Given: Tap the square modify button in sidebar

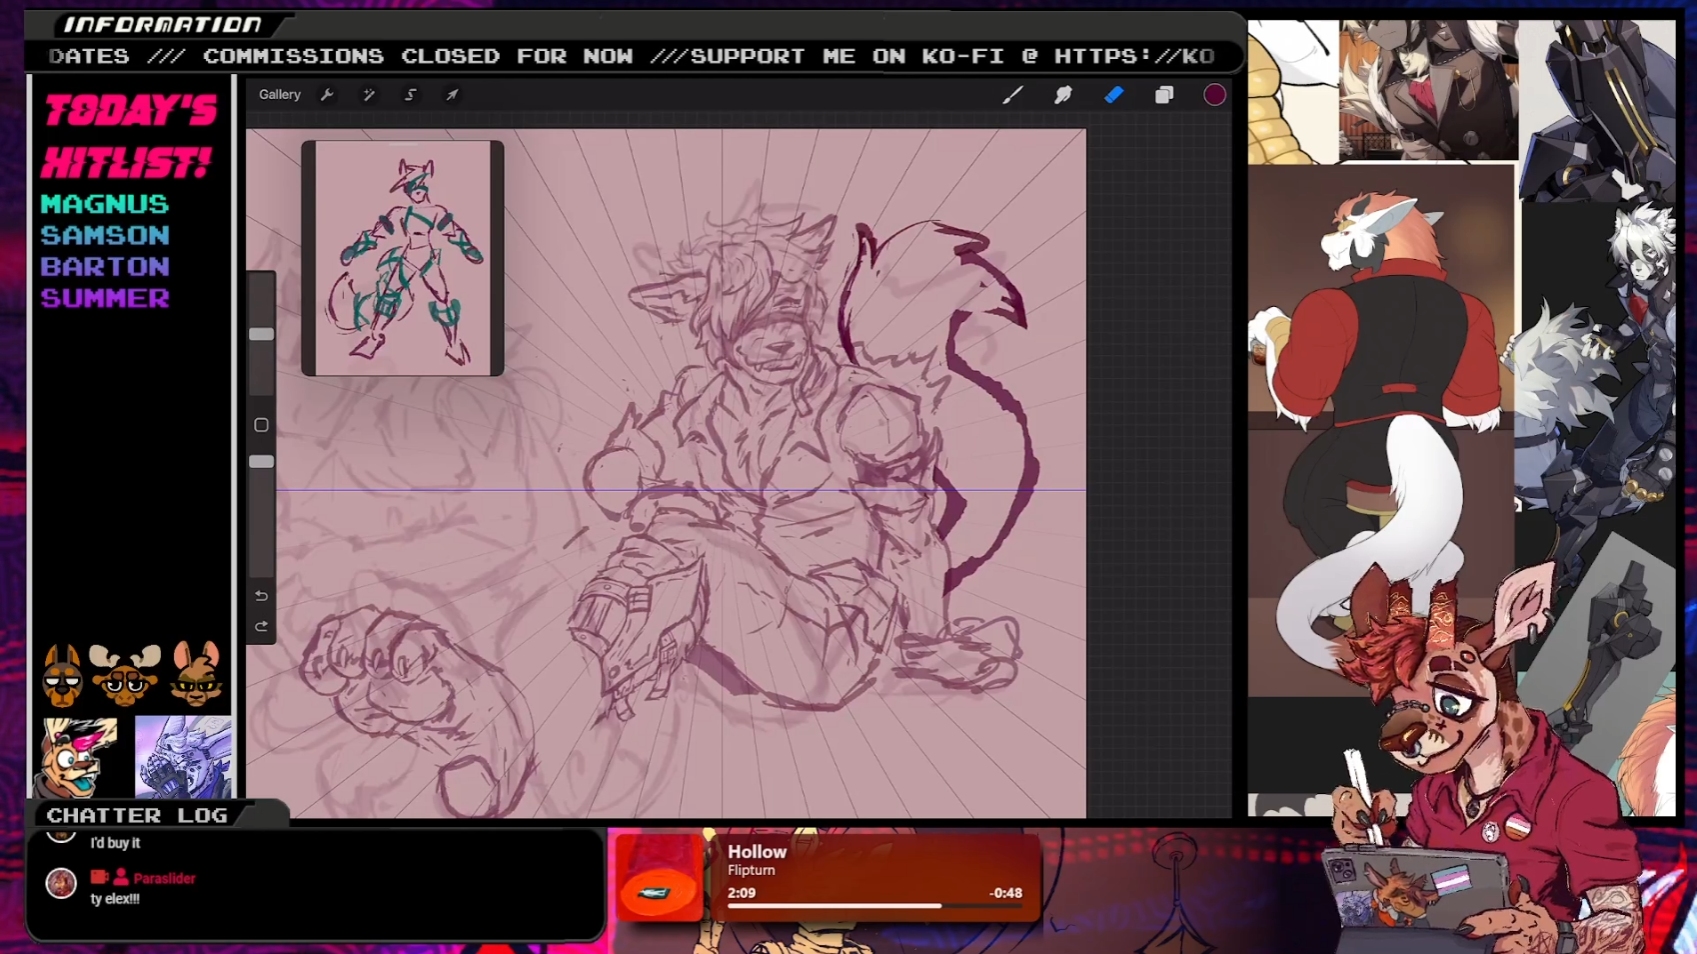Looking at the screenshot, I should [x=261, y=425].
